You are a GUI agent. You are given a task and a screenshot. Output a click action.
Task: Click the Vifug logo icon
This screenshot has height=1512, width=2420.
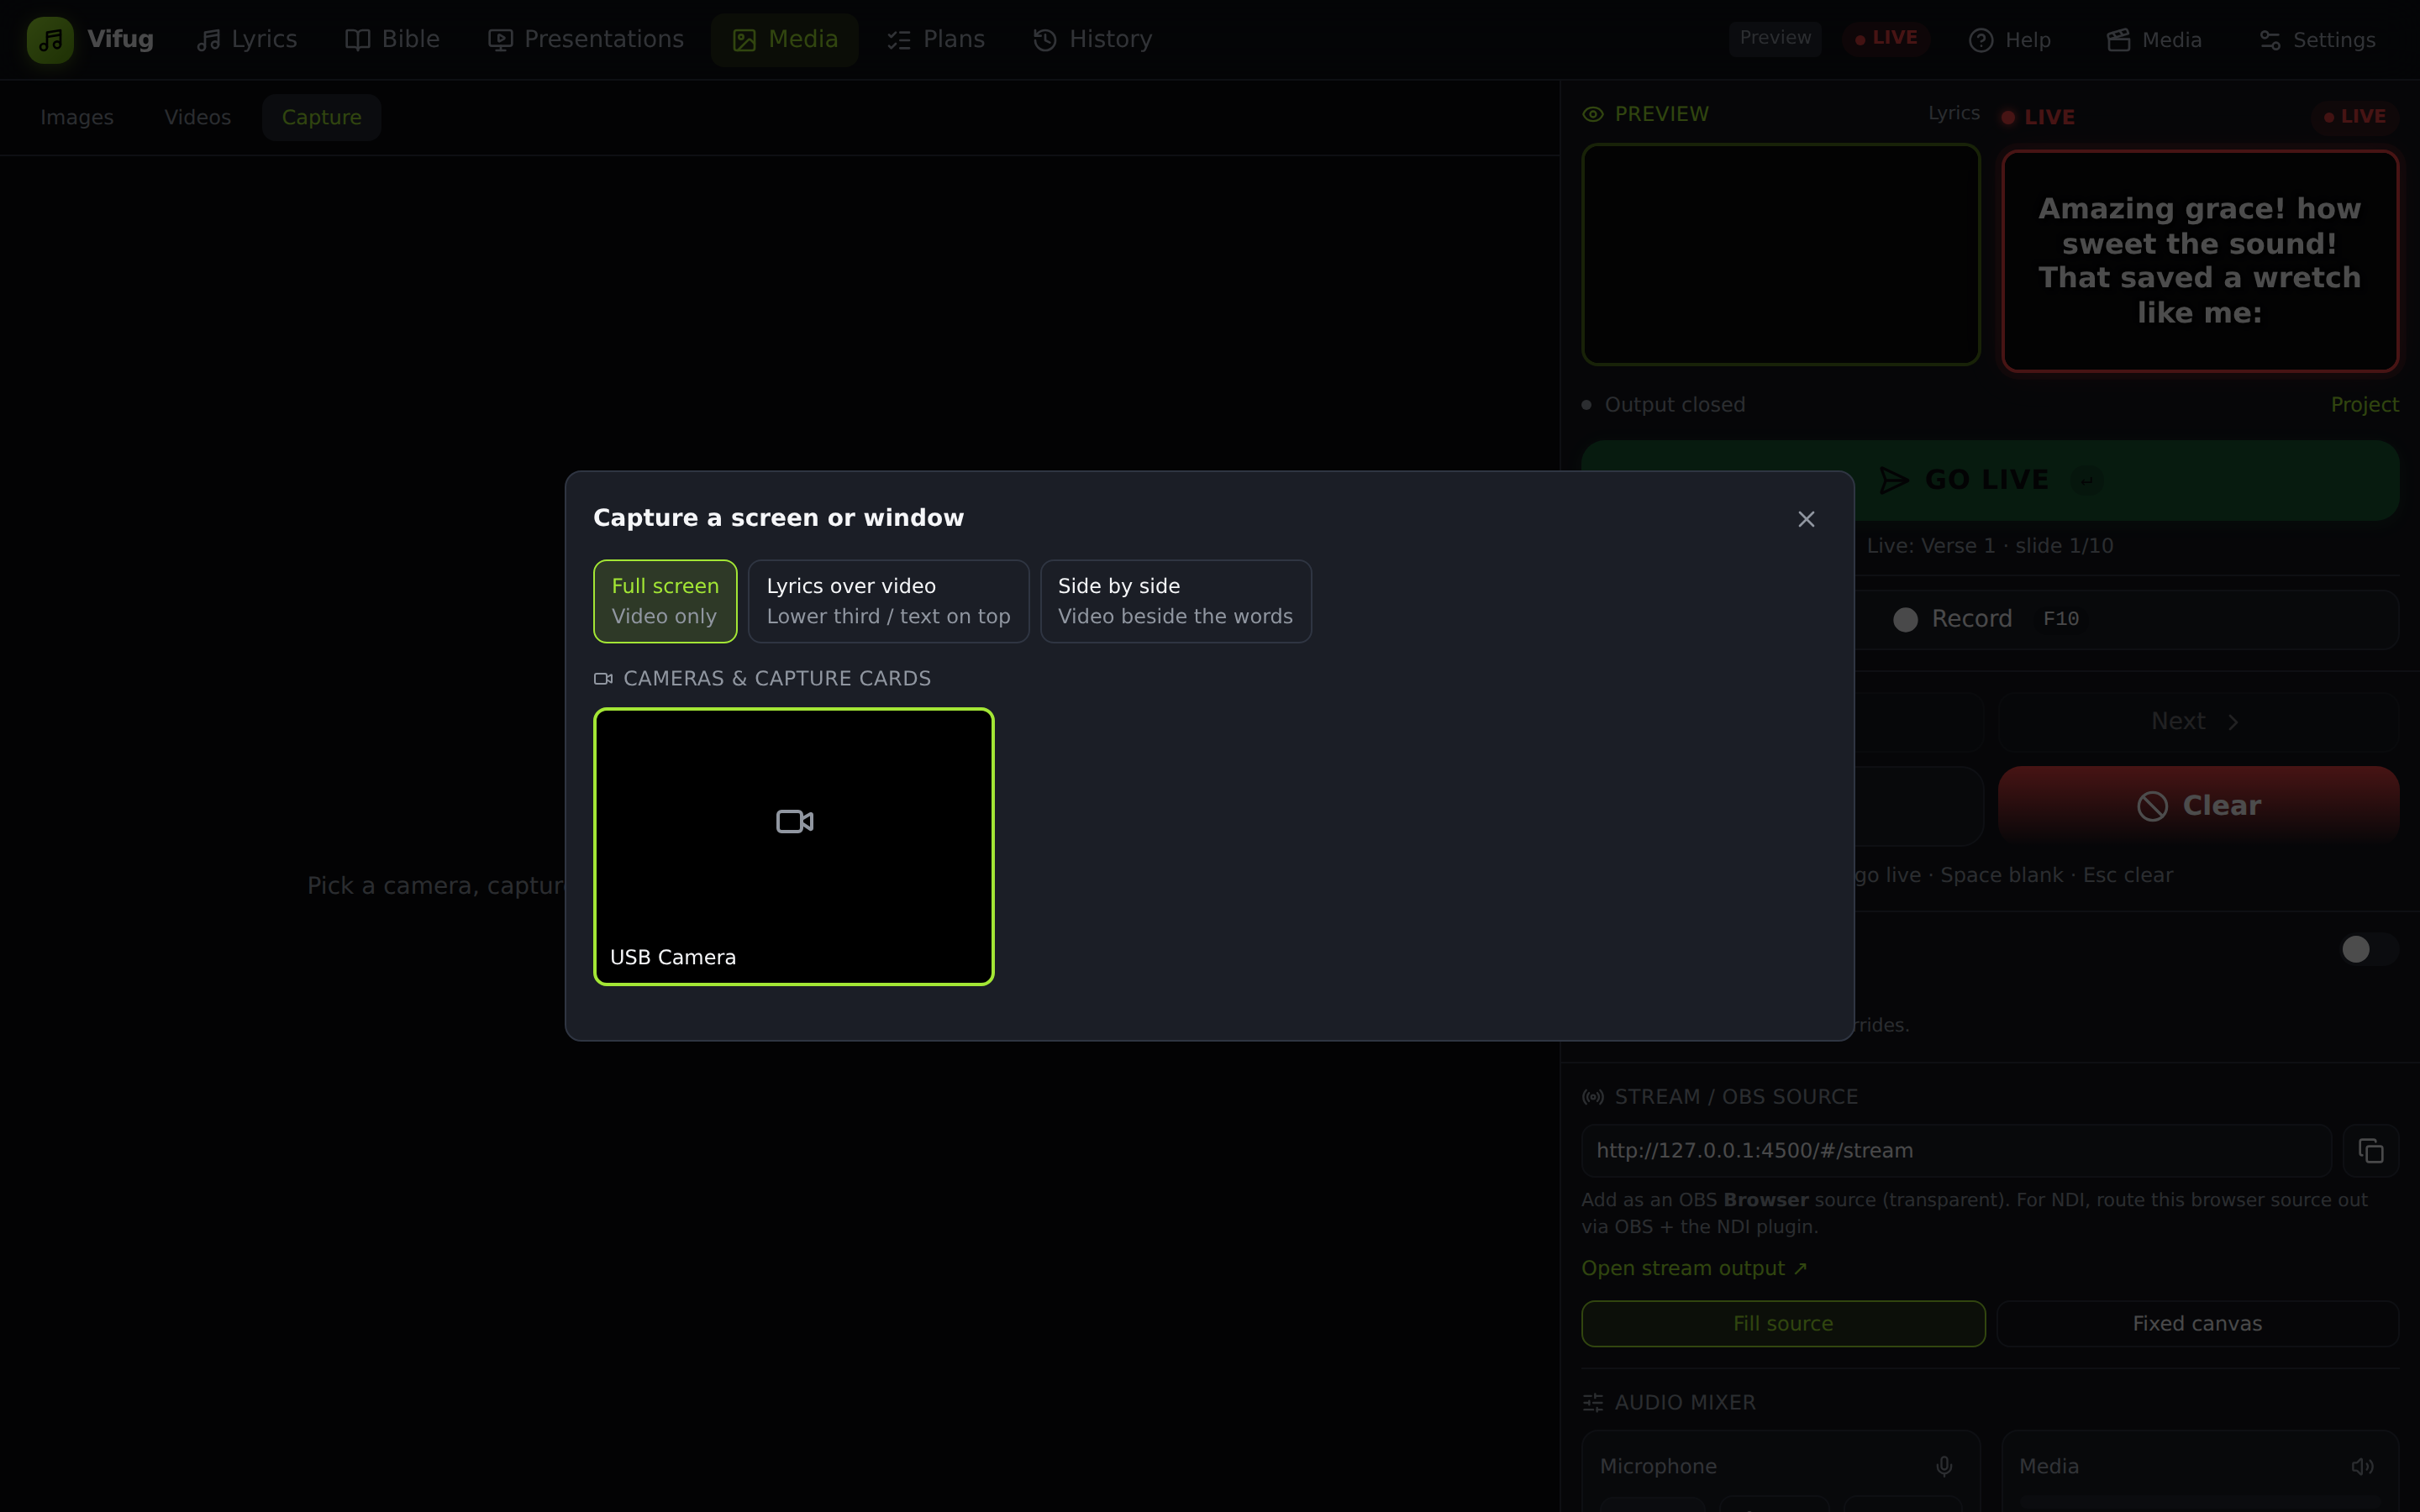coord(50,40)
